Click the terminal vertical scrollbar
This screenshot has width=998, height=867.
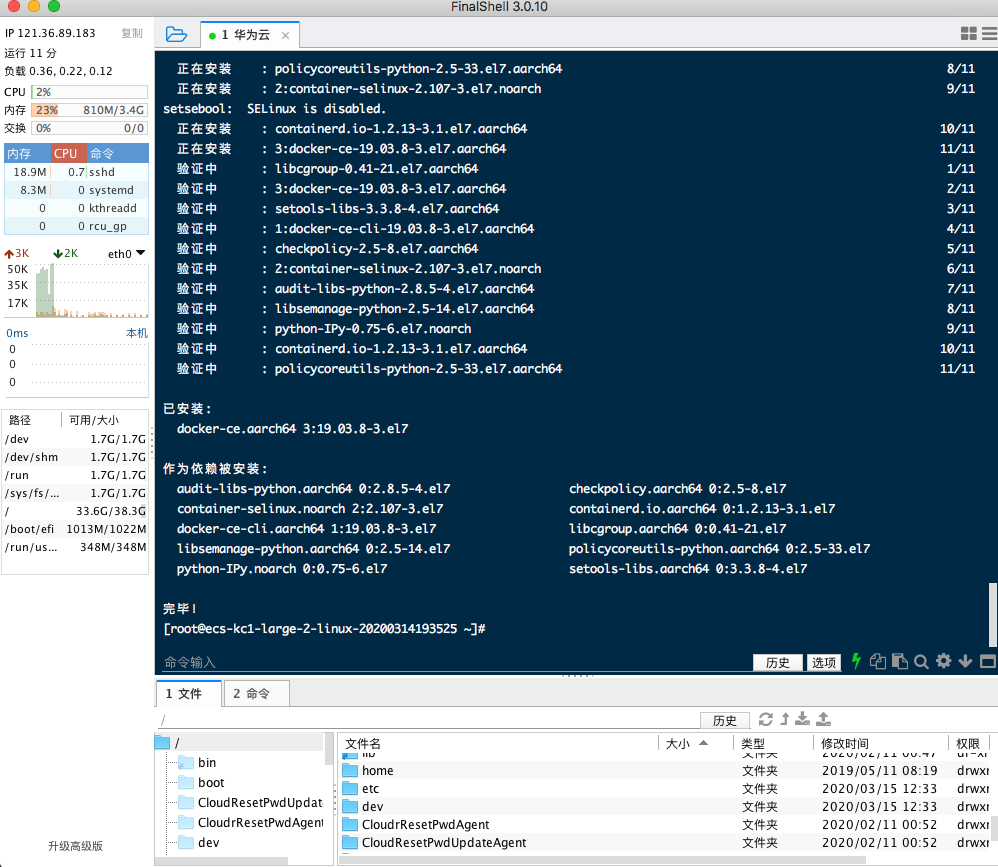[992, 614]
